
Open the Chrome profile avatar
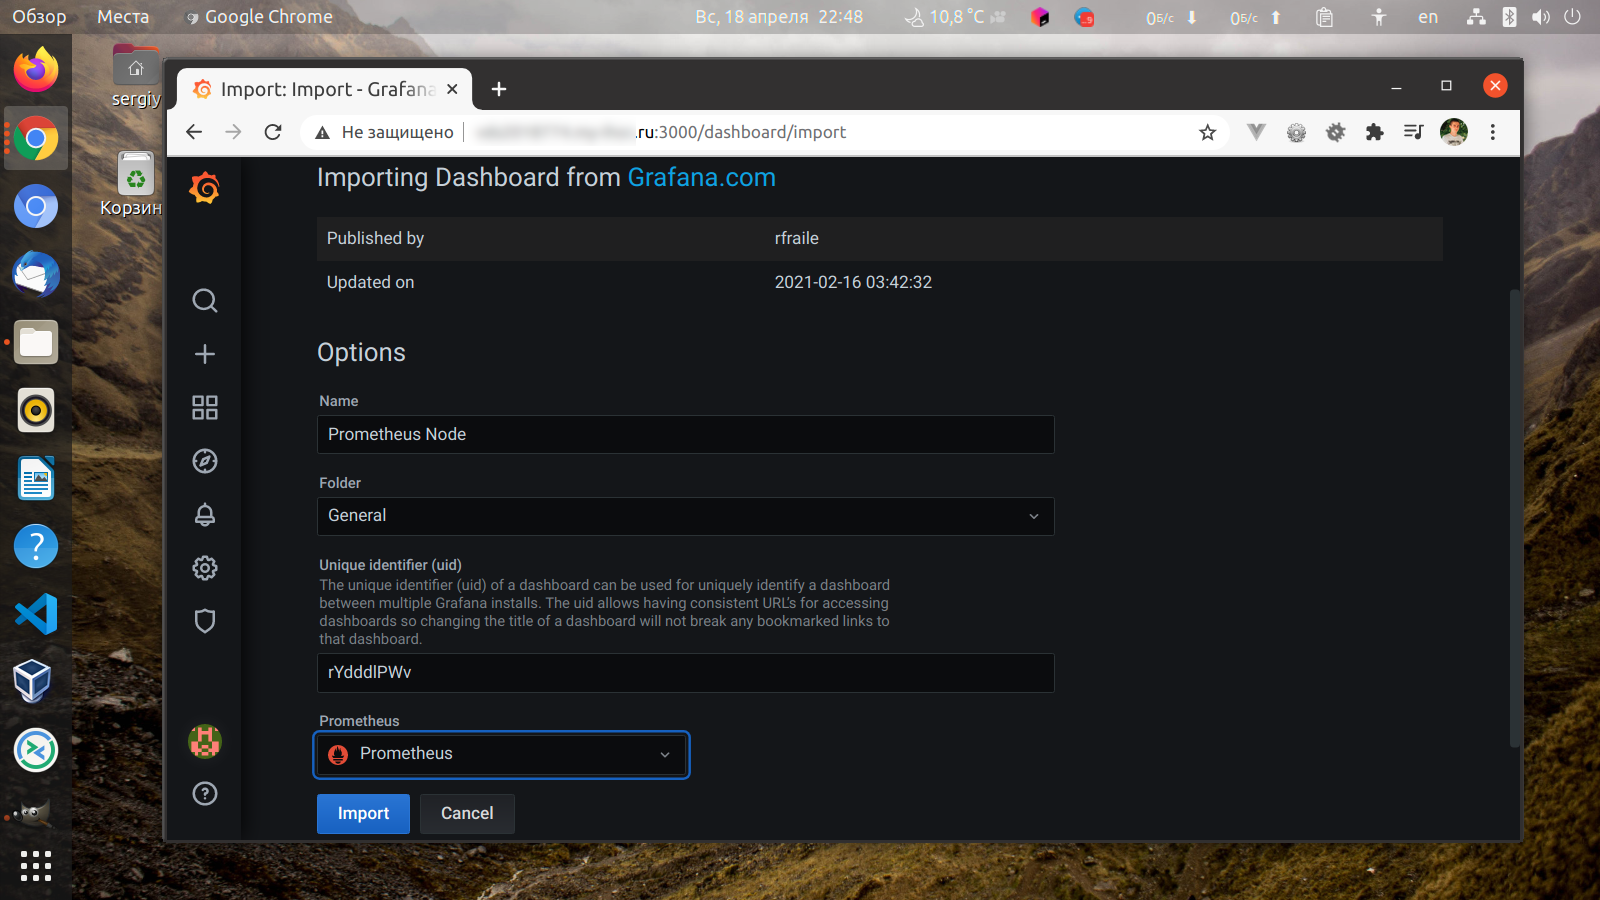click(x=1454, y=132)
